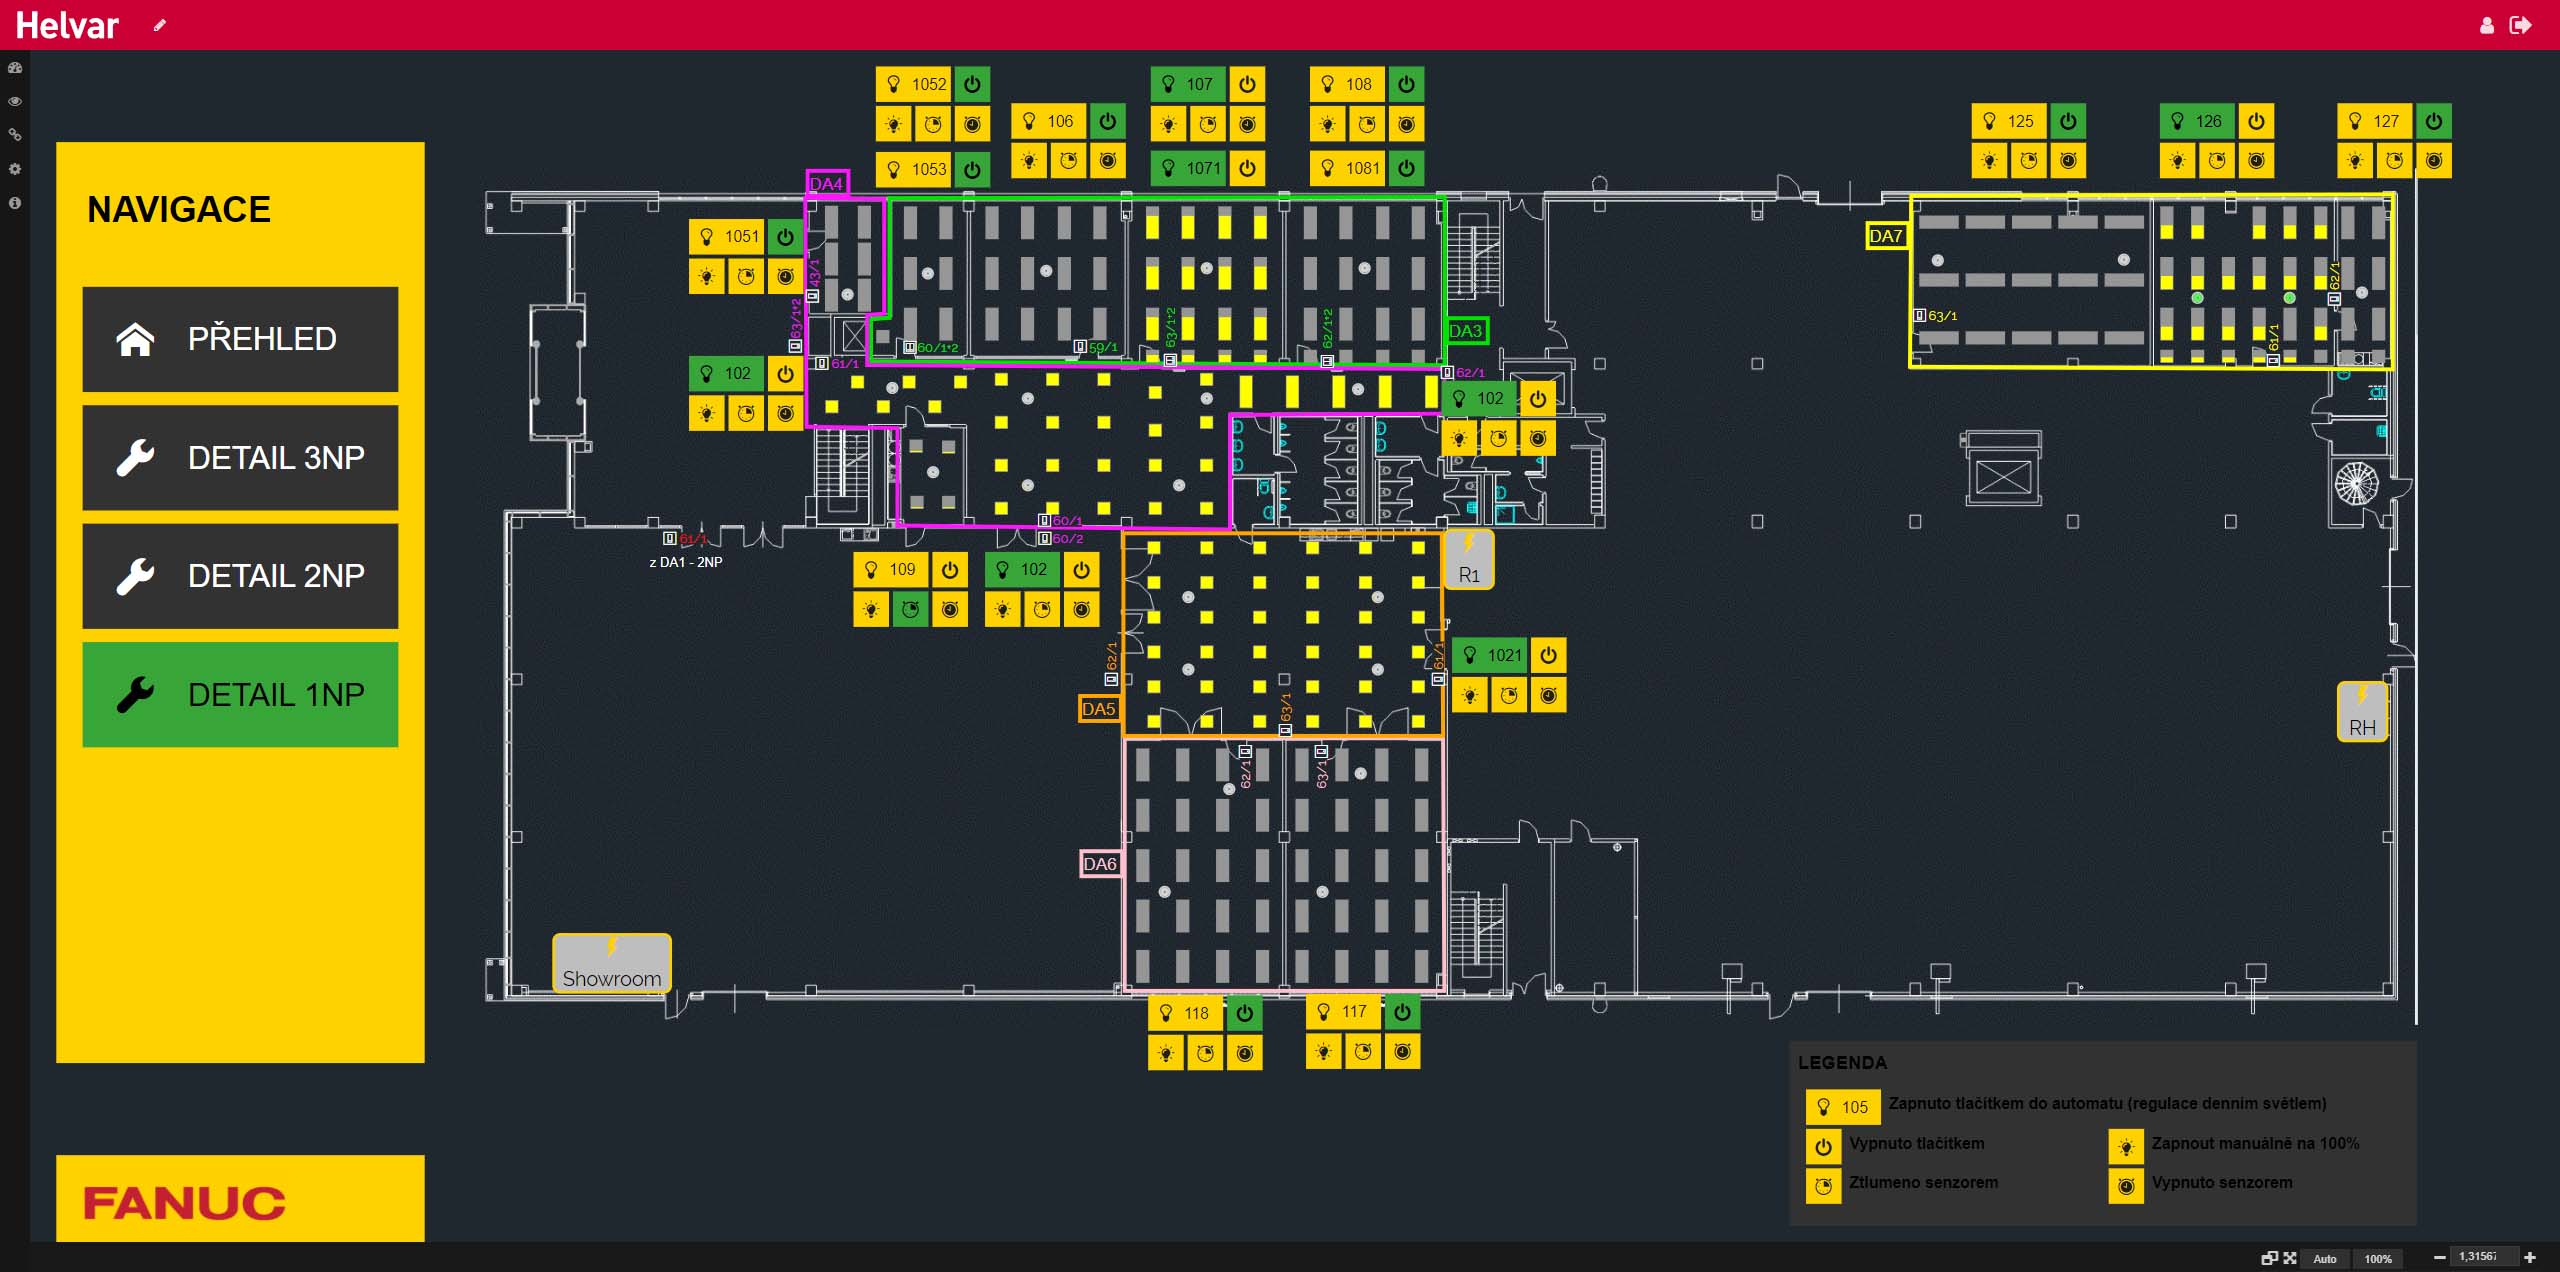Toggle fullscreen with the expand arrows icon

[2290, 1258]
